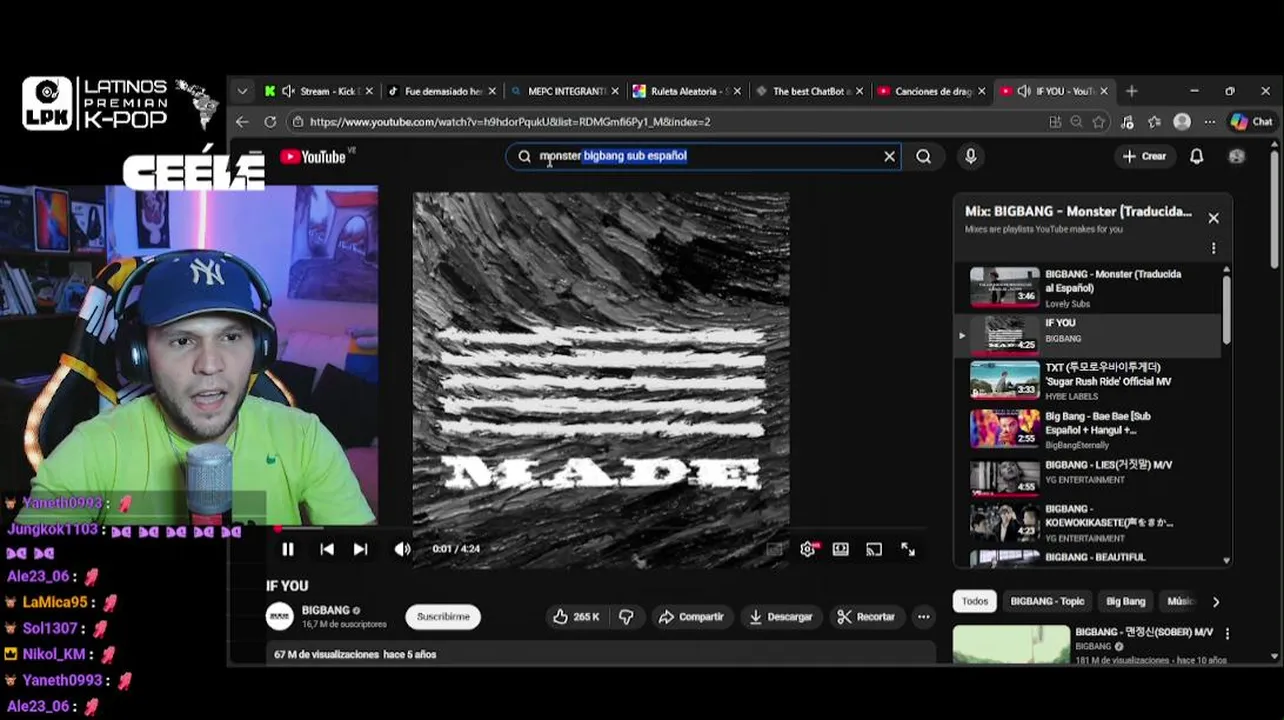Play TXT Sugar Rush Ride playlist item
Viewport: 1284px width, 720px height.
point(1088,381)
